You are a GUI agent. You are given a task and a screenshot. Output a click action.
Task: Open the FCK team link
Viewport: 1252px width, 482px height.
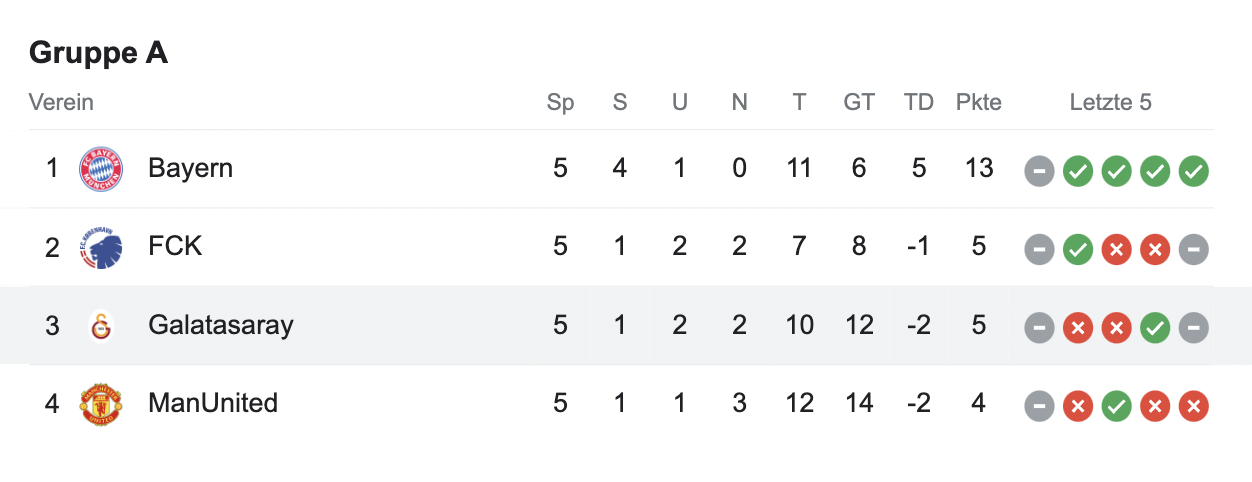click(175, 246)
